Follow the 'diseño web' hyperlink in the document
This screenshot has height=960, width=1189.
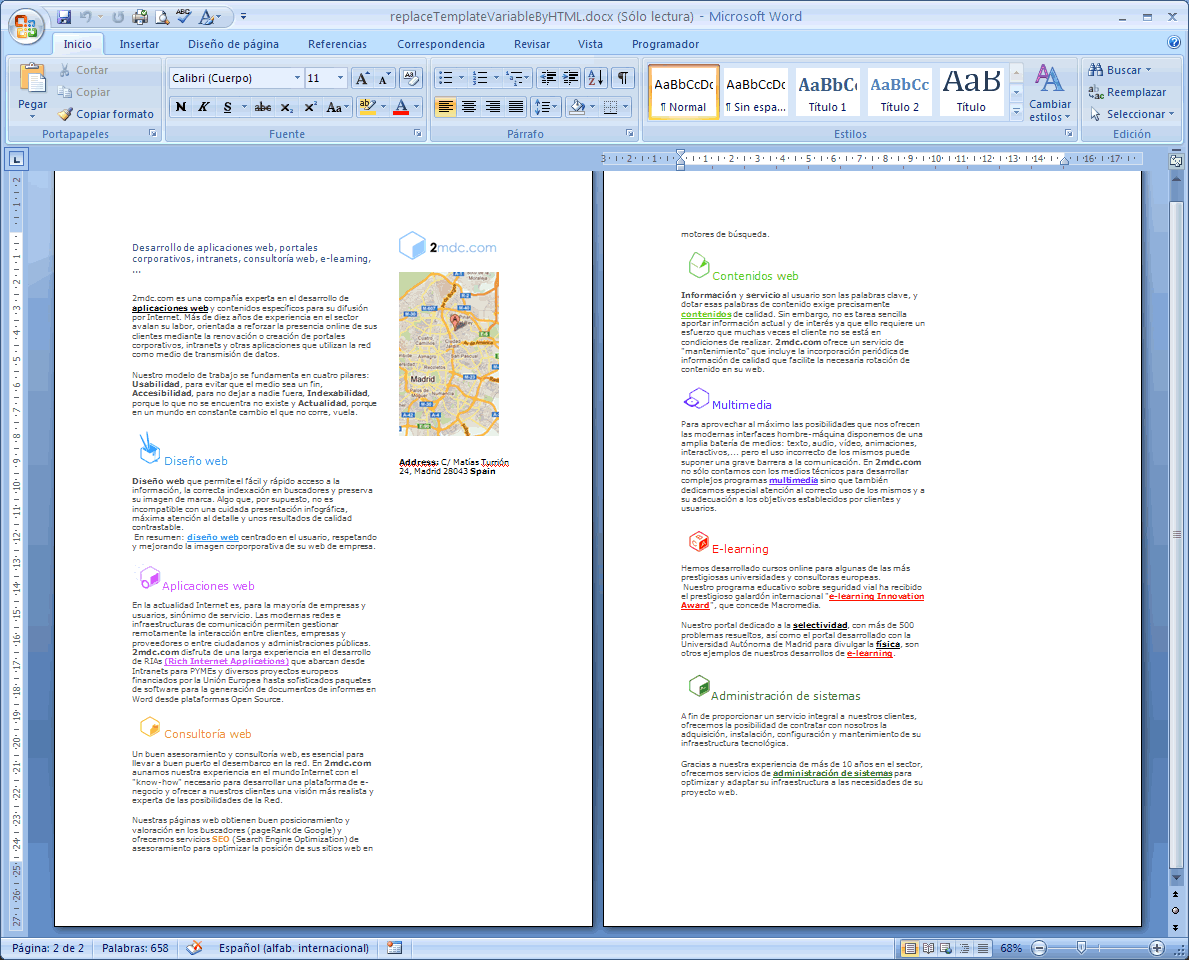pyautogui.click(x=212, y=537)
